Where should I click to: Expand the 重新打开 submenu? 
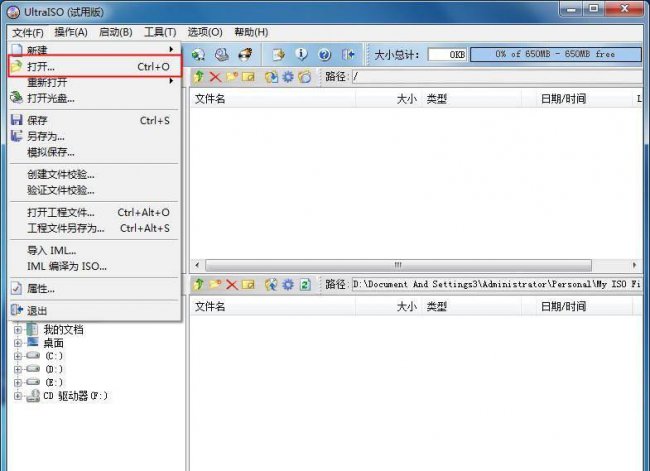pyautogui.click(x=95, y=82)
